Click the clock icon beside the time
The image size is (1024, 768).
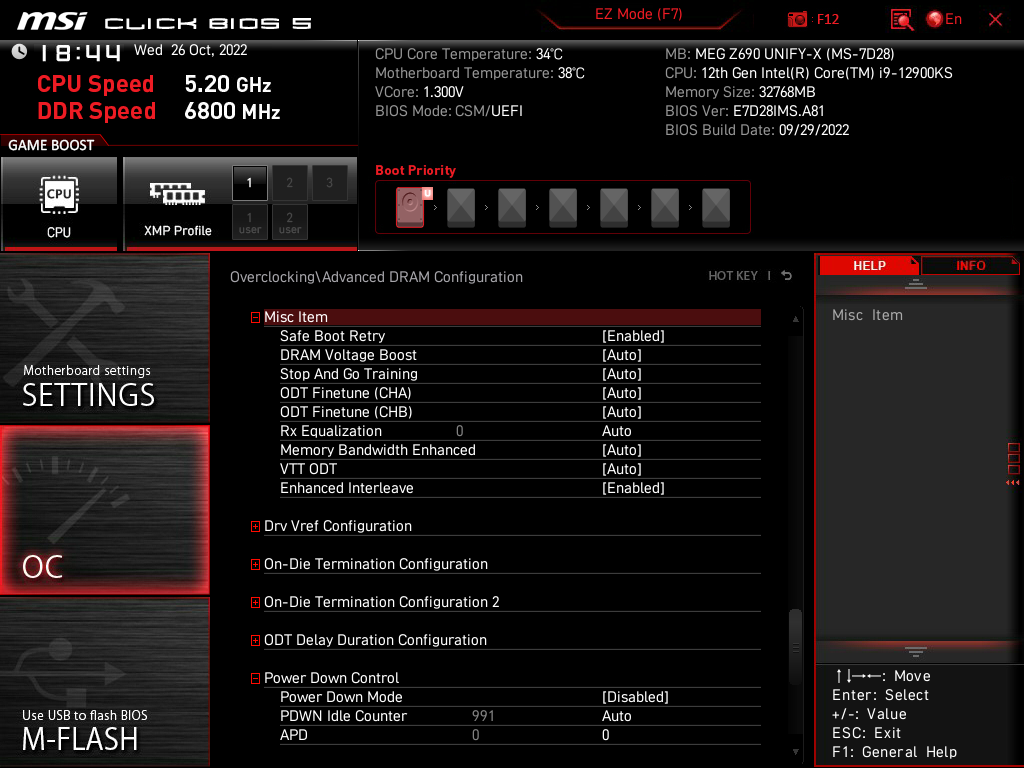tap(20, 51)
